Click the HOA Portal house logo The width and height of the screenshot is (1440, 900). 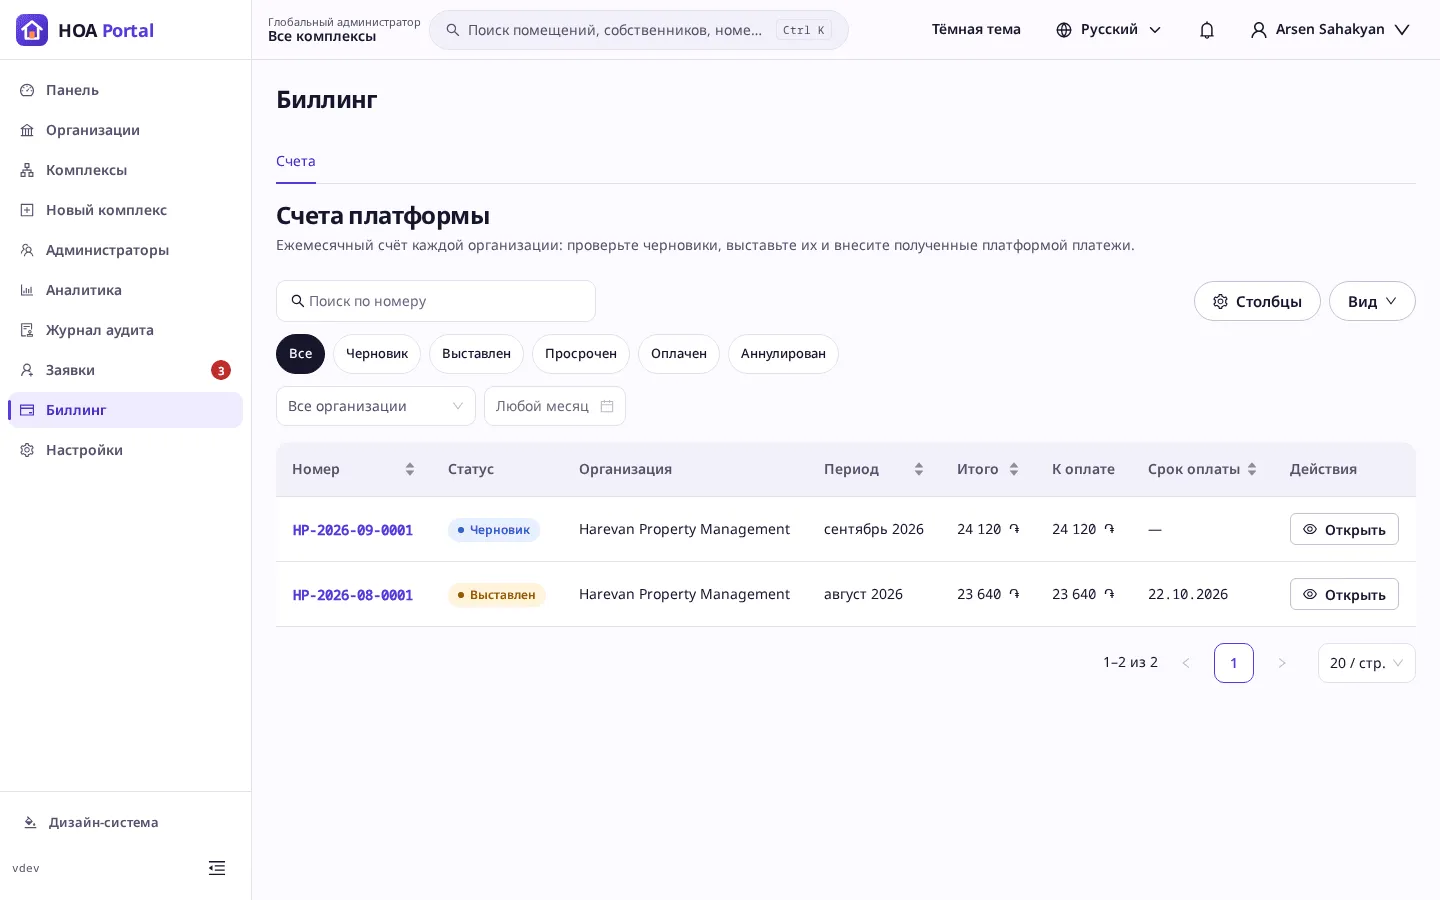(32, 30)
